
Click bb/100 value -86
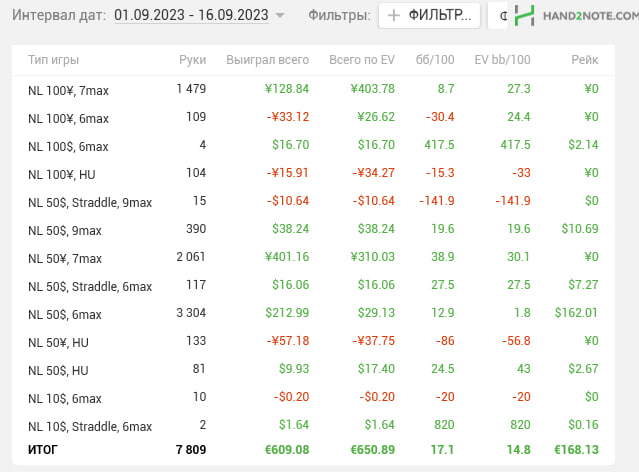(x=445, y=340)
